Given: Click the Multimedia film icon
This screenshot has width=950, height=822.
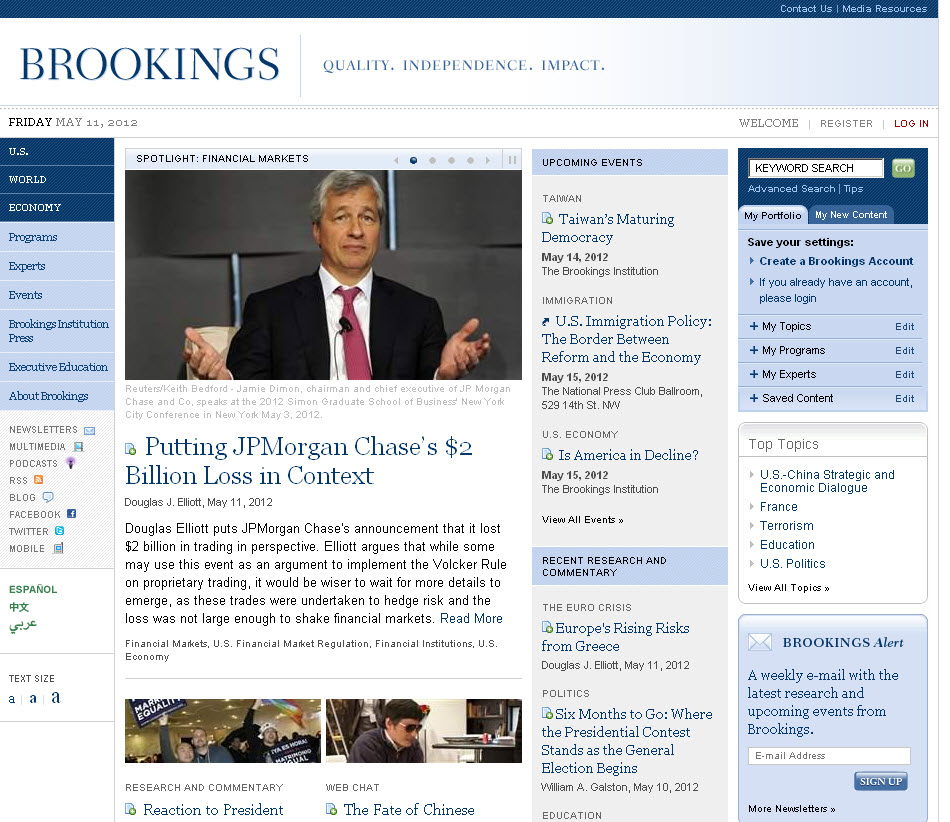Looking at the screenshot, I should (78, 447).
